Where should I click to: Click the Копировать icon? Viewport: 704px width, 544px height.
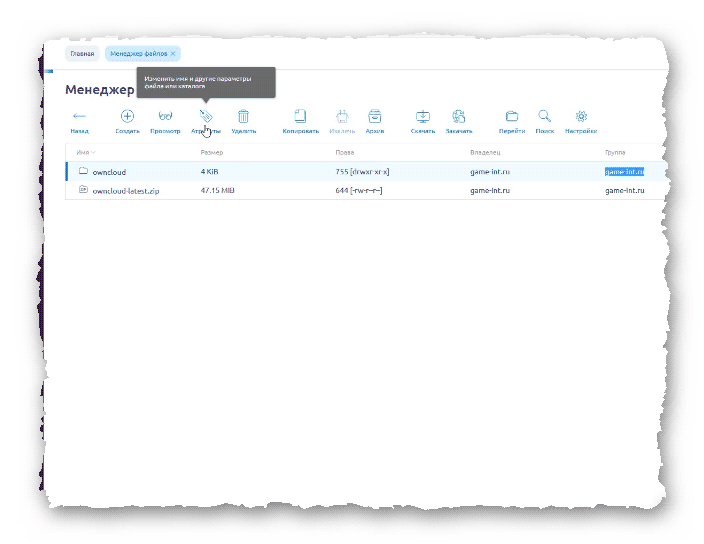tap(300, 116)
